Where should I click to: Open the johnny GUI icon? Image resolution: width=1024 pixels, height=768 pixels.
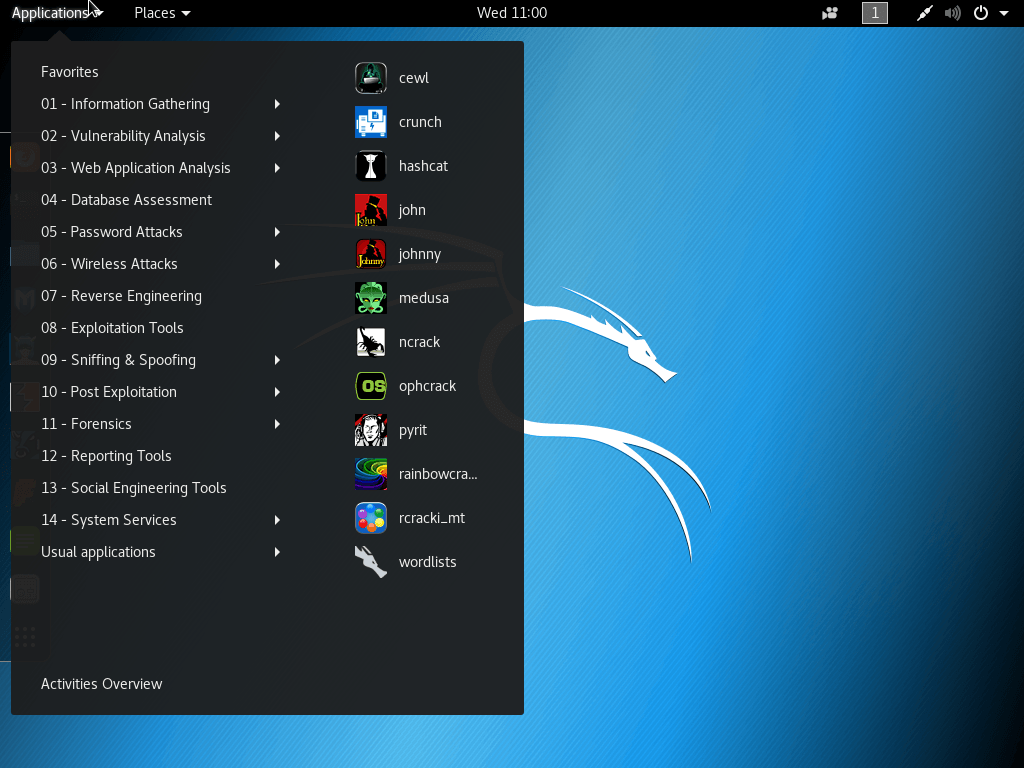coord(370,254)
